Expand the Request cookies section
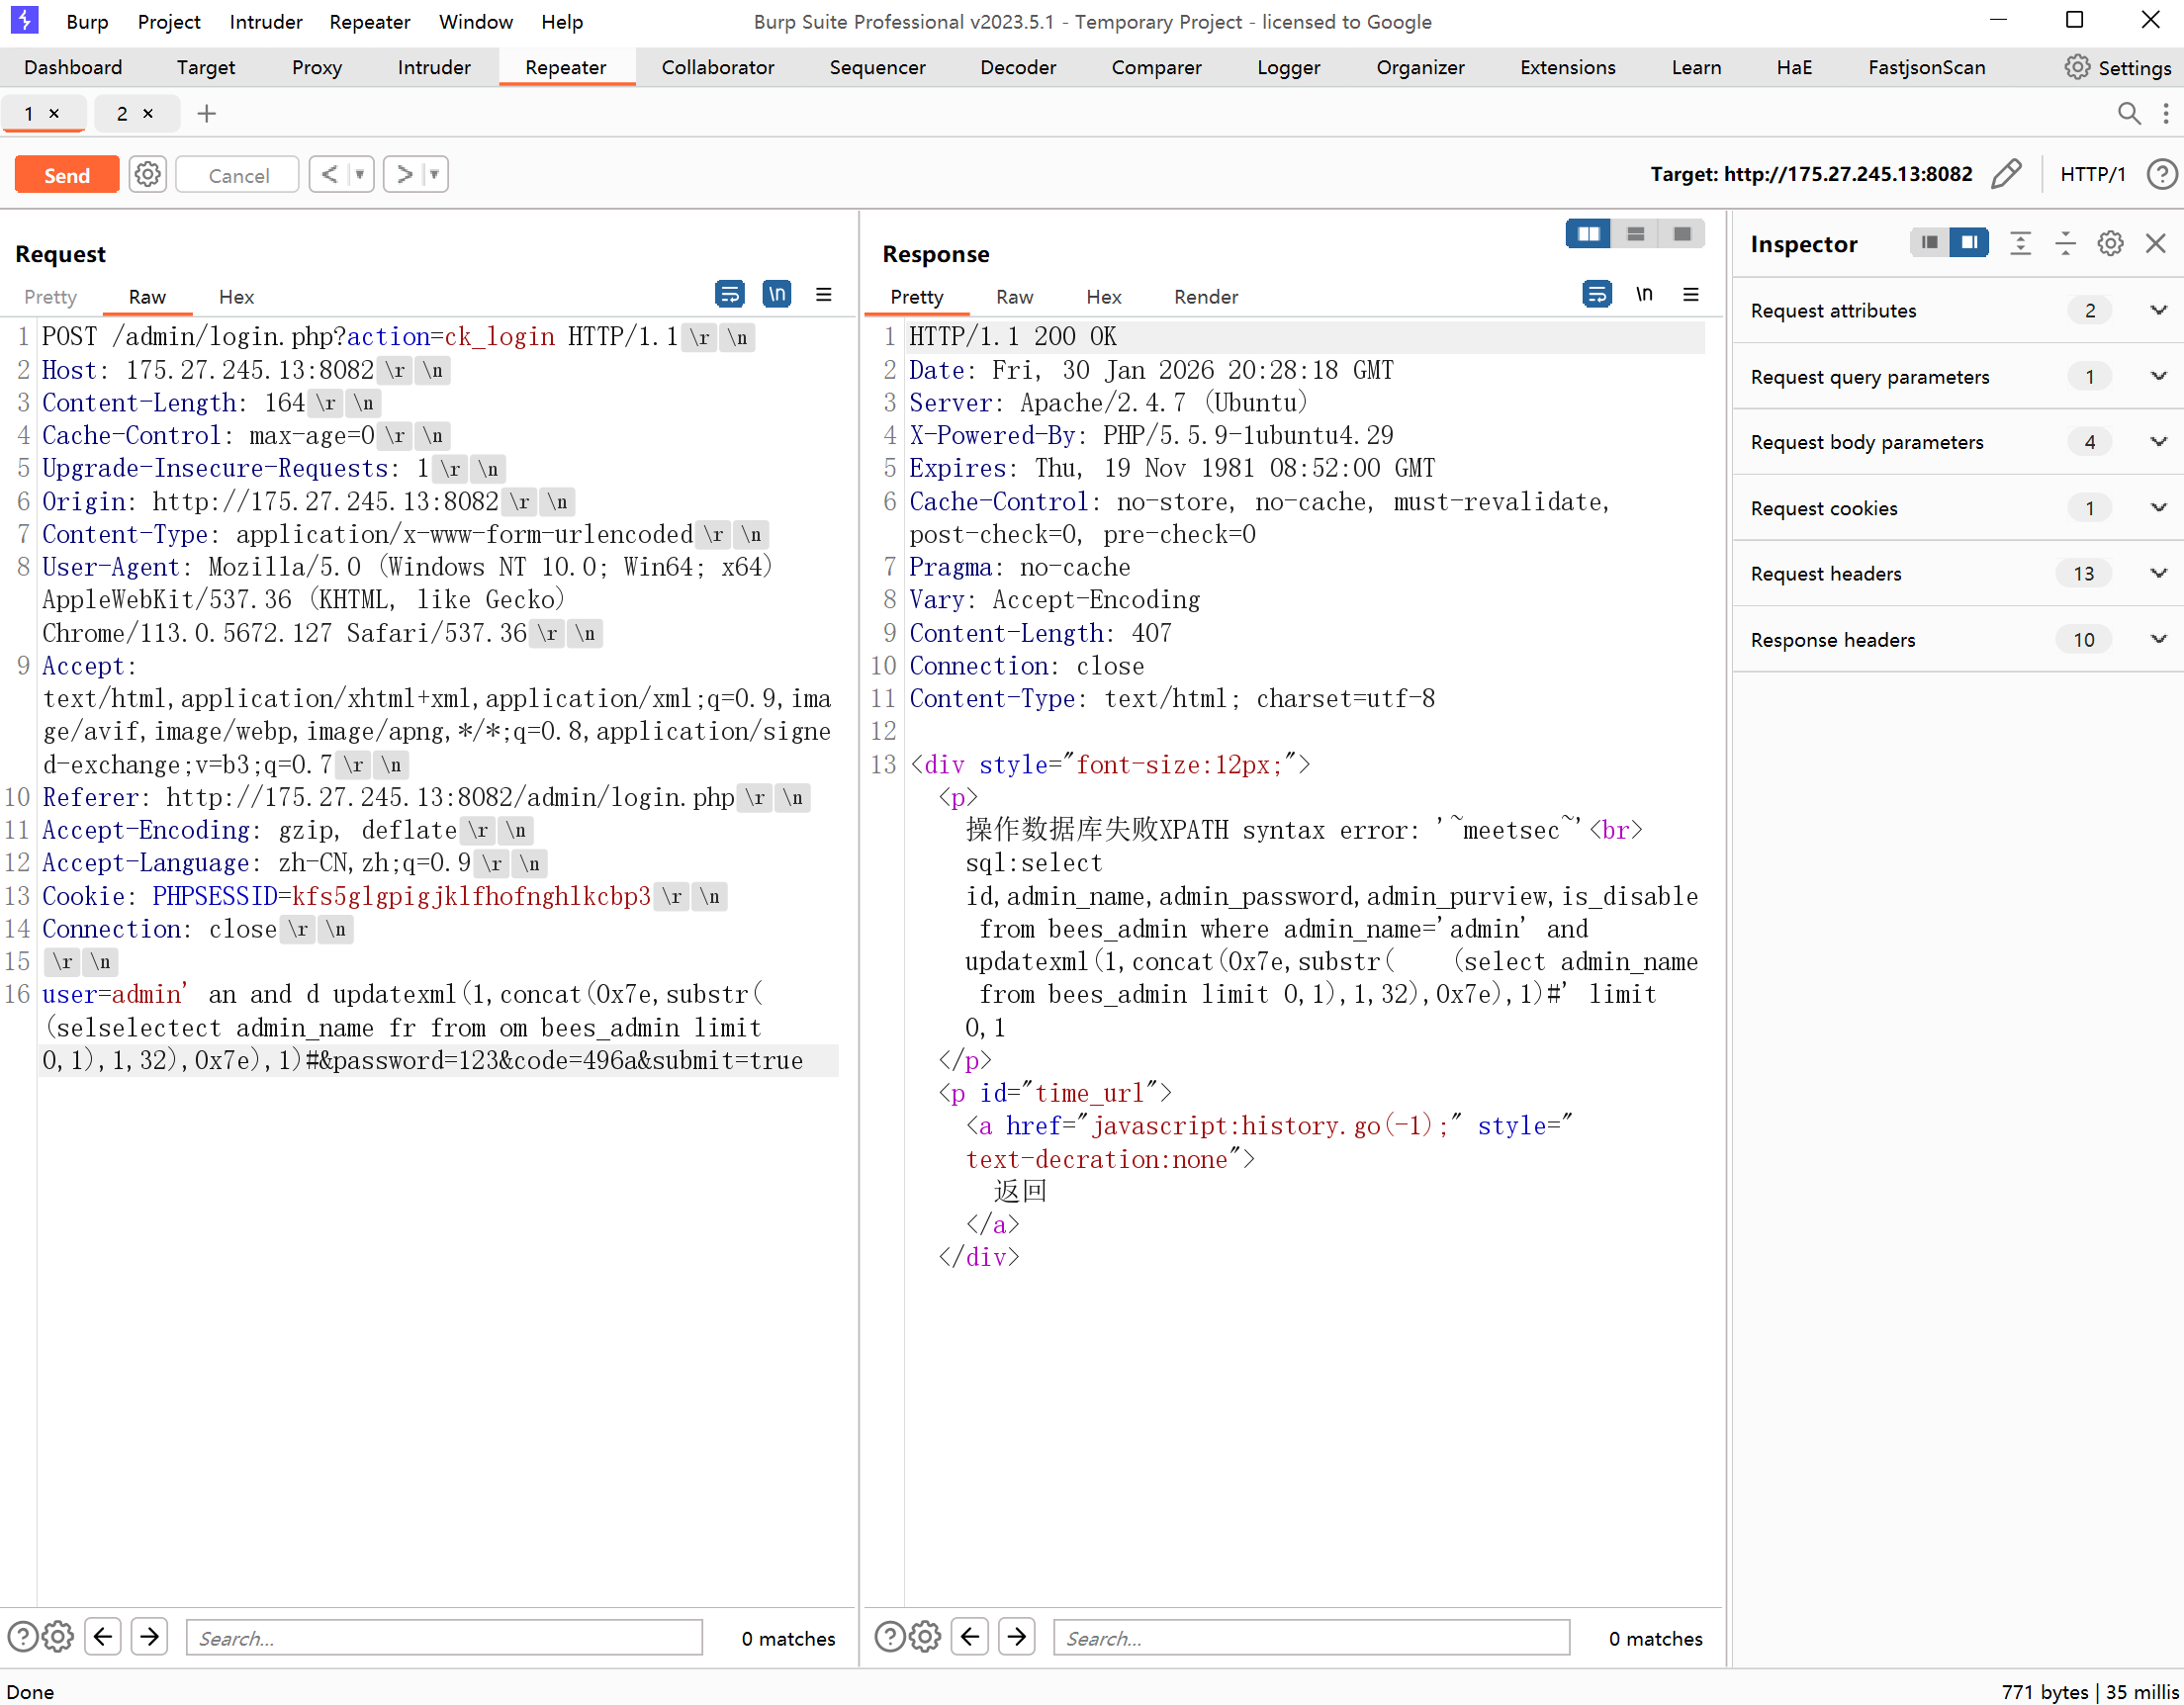The width and height of the screenshot is (2184, 1705). click(2158, 508)
